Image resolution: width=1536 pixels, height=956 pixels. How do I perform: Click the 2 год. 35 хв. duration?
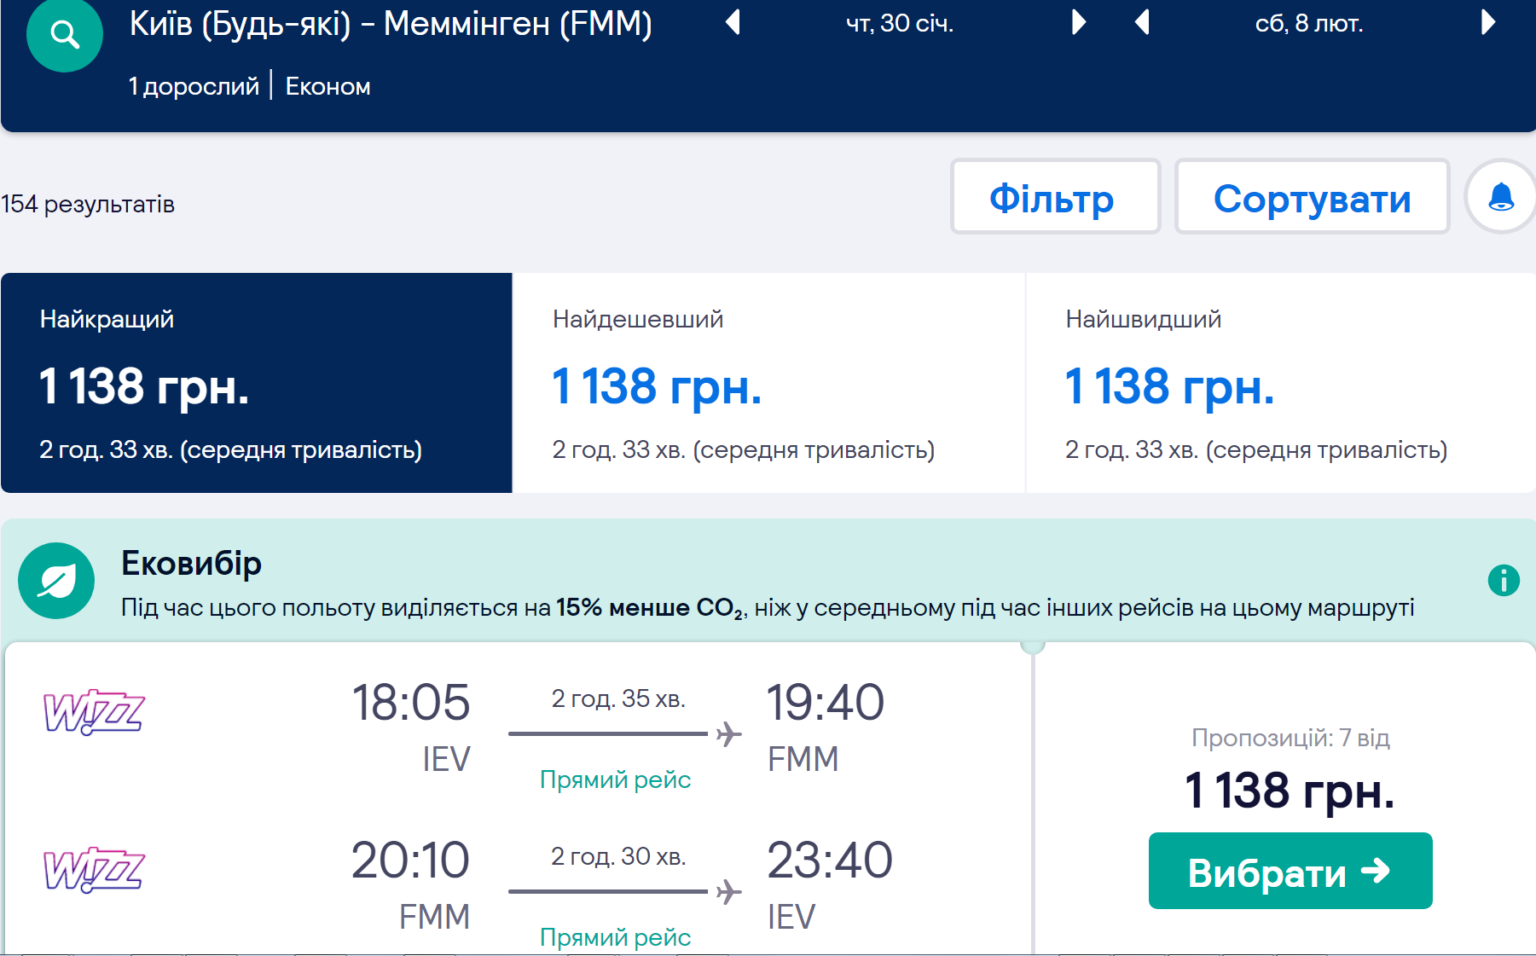(618, 698)
